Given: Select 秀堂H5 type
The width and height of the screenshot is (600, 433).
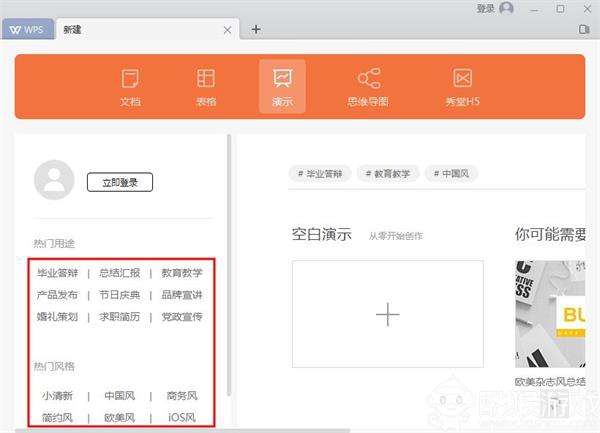Looking at the screenshot, I should point(462,87).
